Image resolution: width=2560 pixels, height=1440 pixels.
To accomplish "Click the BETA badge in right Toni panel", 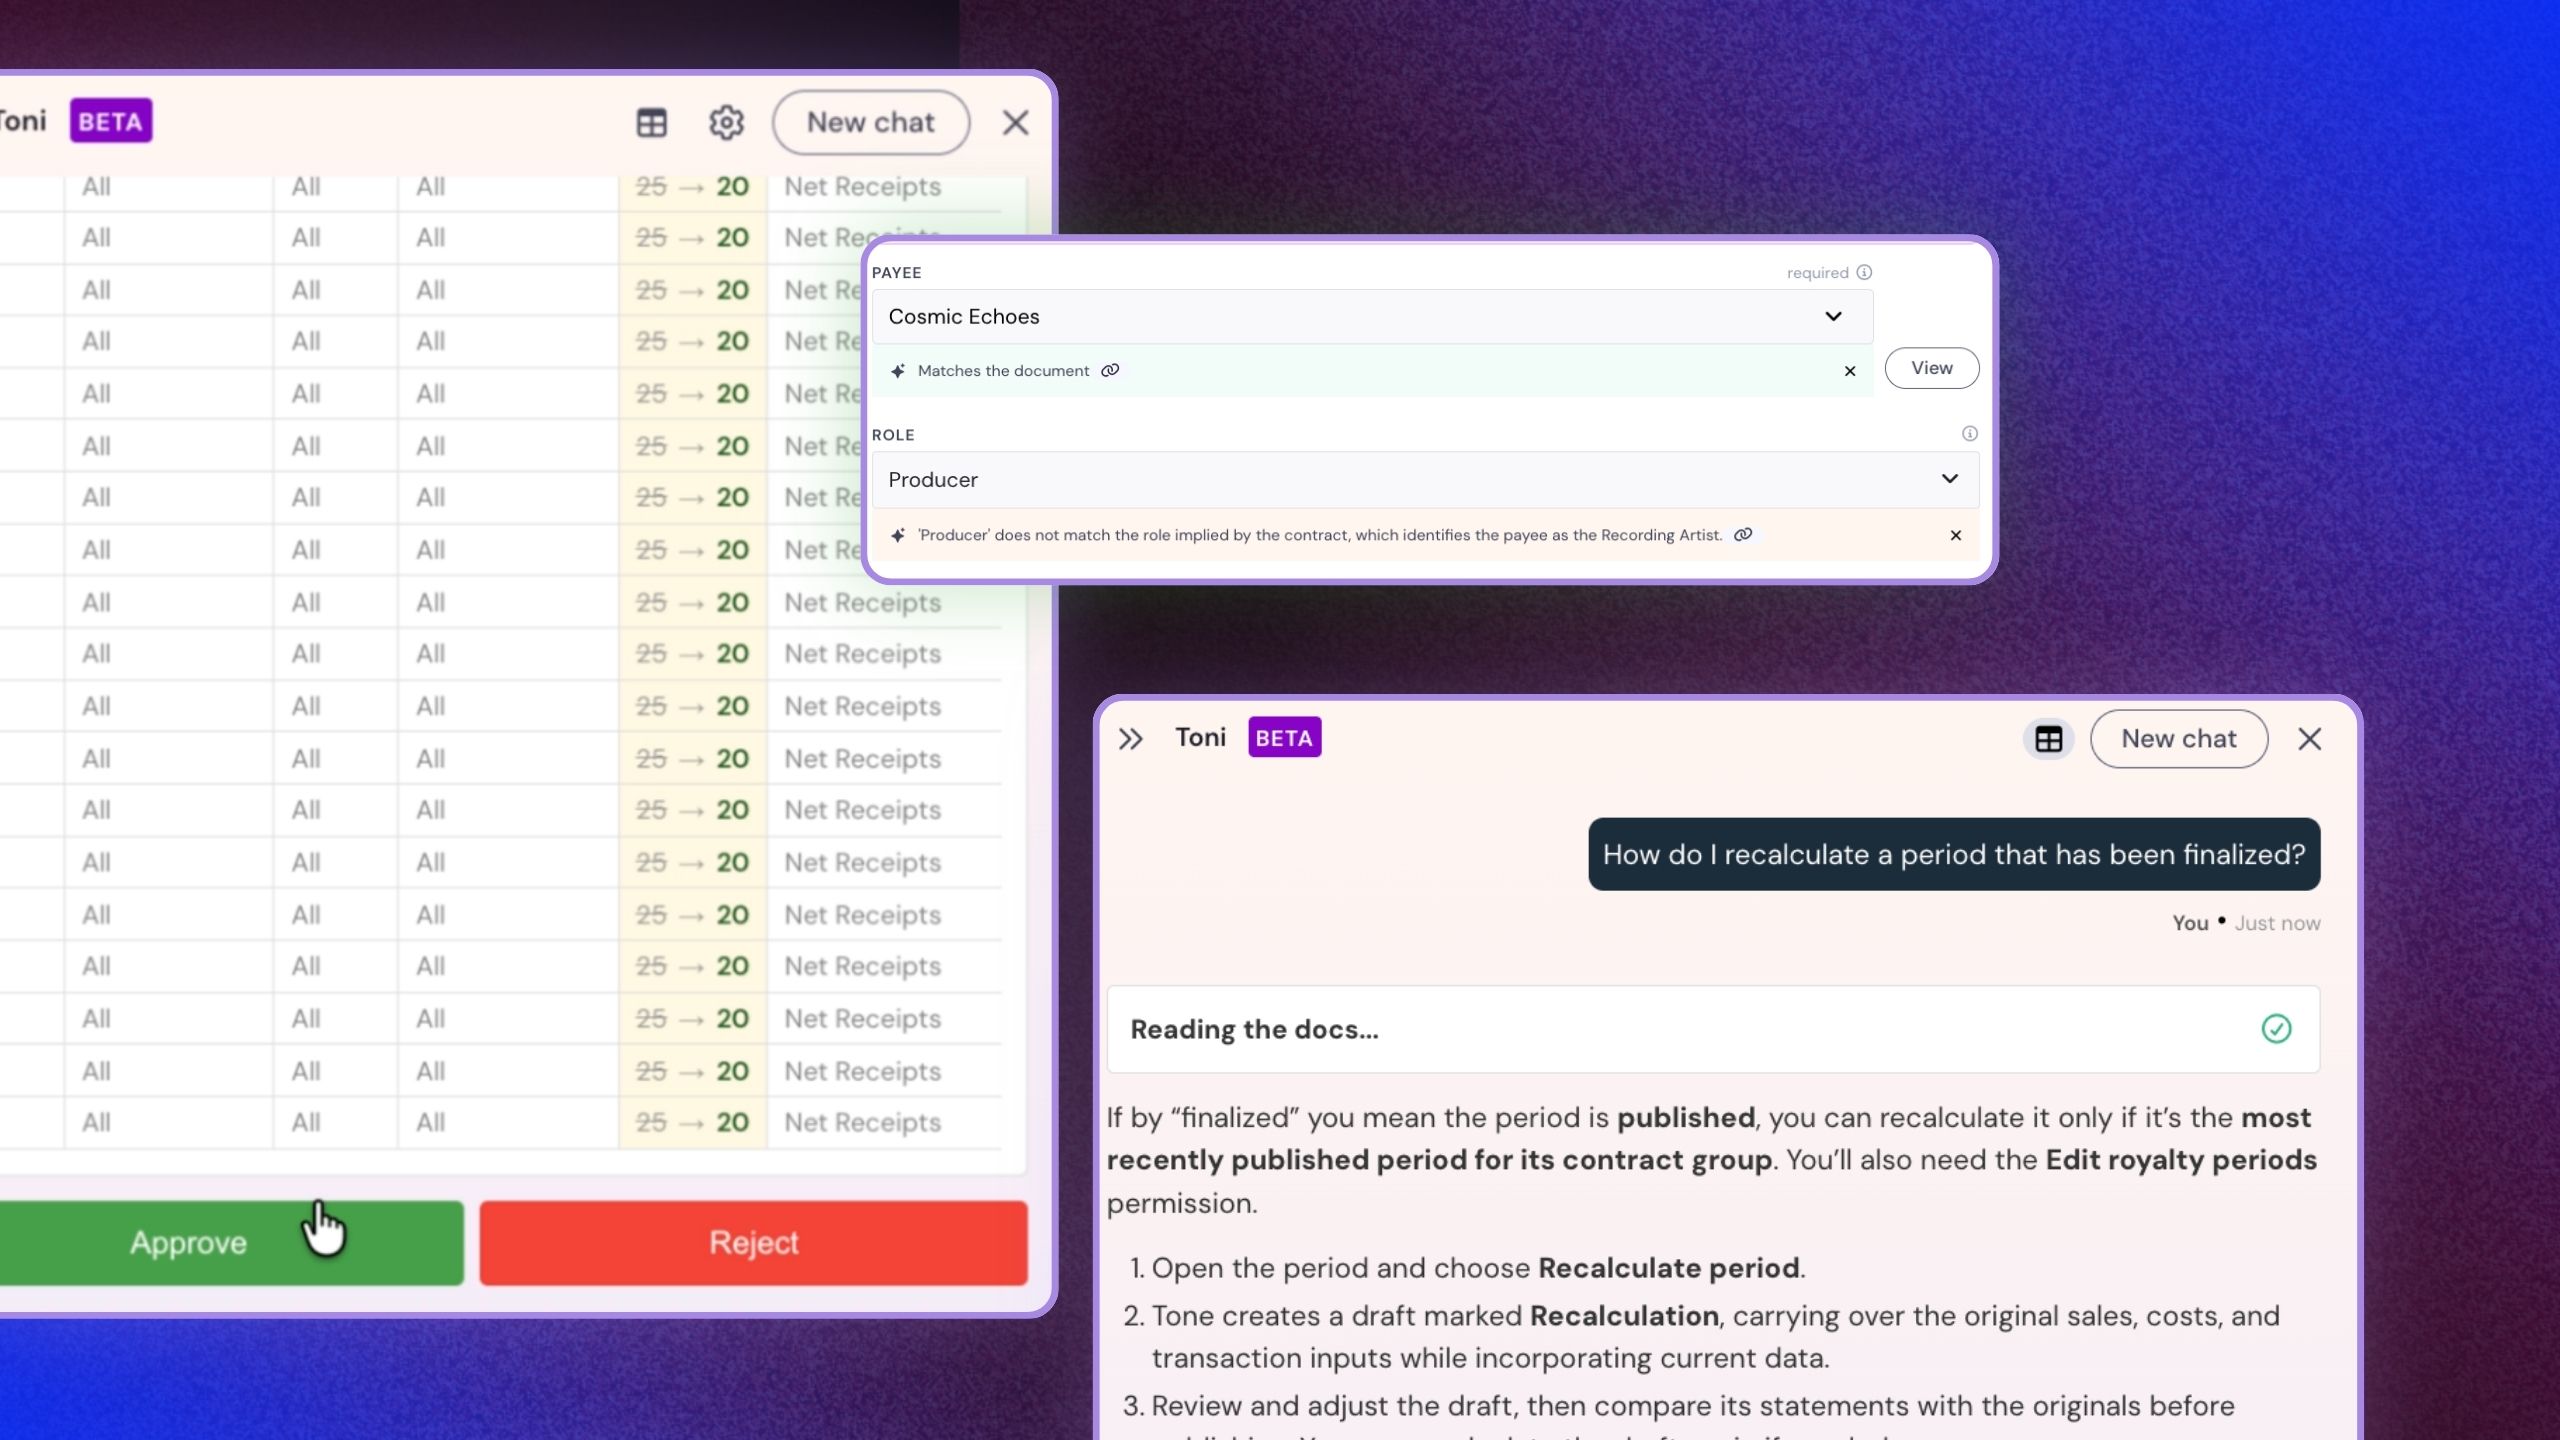I will coord(1284,737).
